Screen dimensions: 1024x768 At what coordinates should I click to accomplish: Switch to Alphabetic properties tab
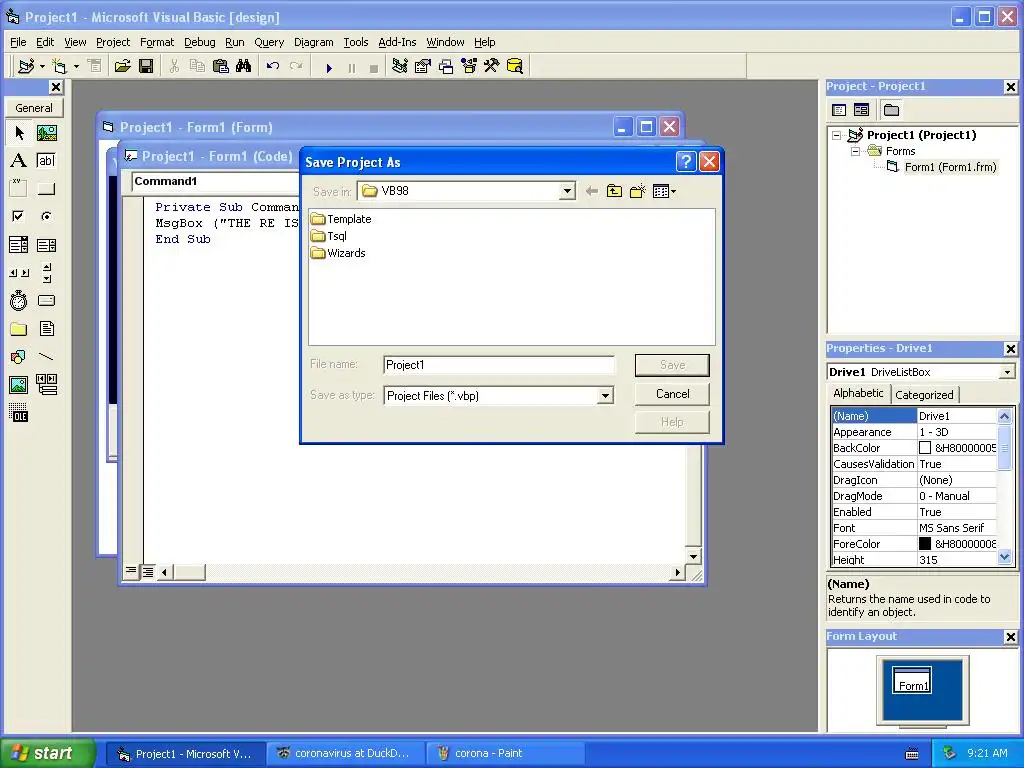858,393
